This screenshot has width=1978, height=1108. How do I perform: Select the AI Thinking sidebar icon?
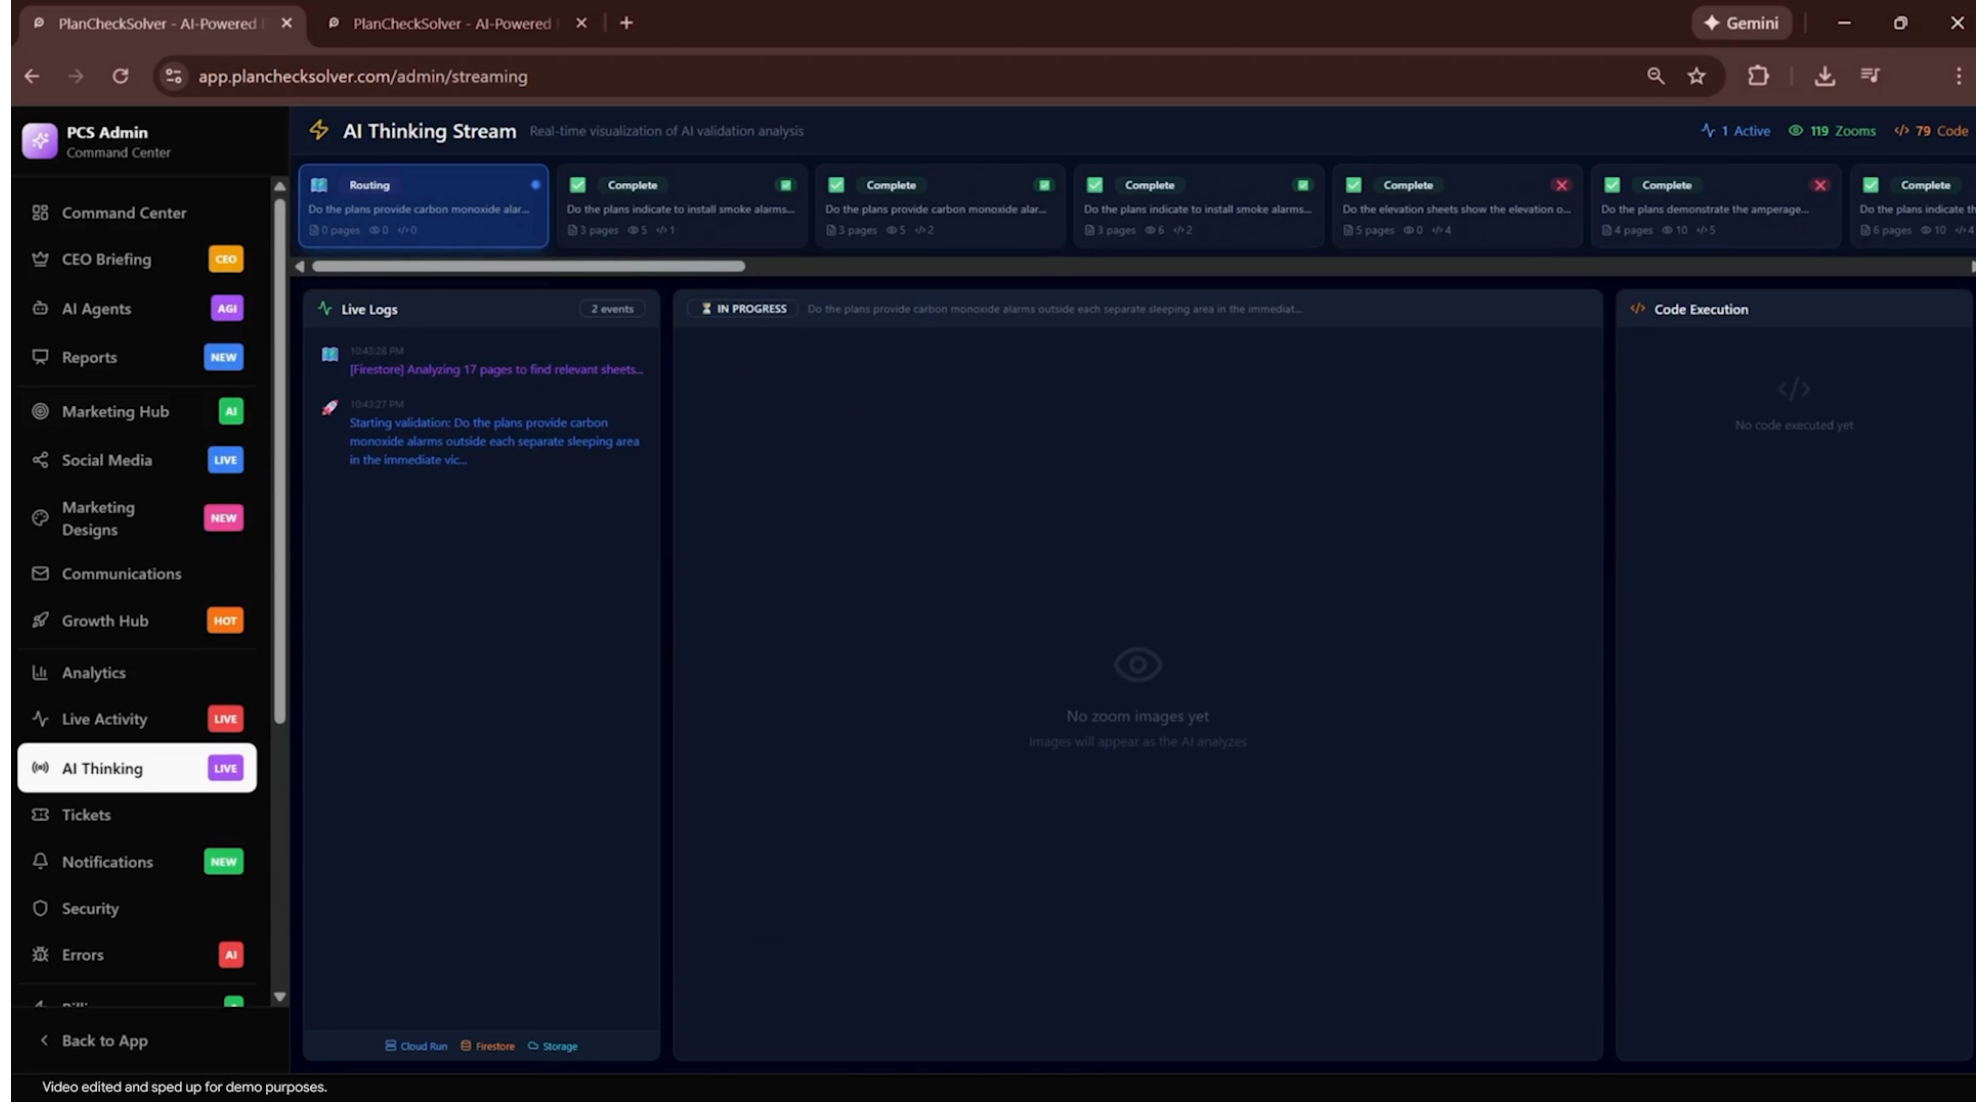(40, 768)
